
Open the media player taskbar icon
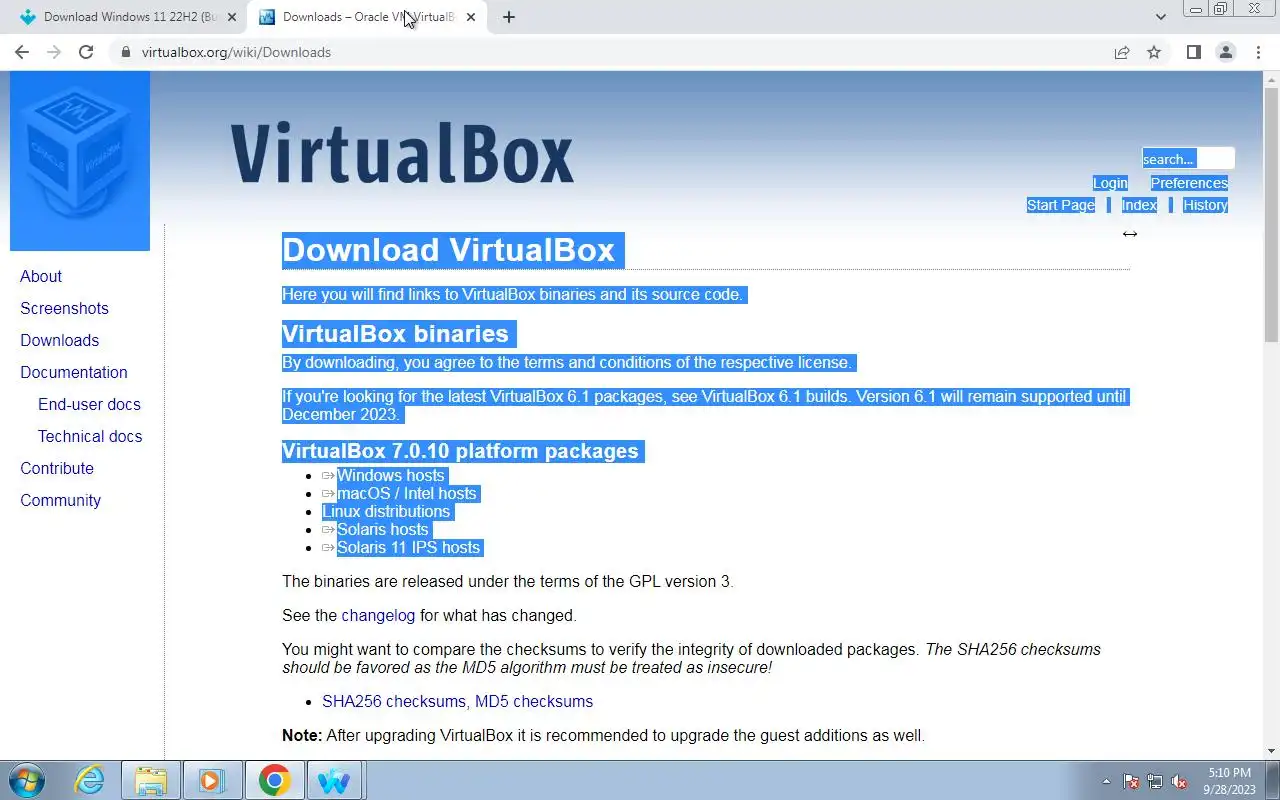tap(212, 780)
